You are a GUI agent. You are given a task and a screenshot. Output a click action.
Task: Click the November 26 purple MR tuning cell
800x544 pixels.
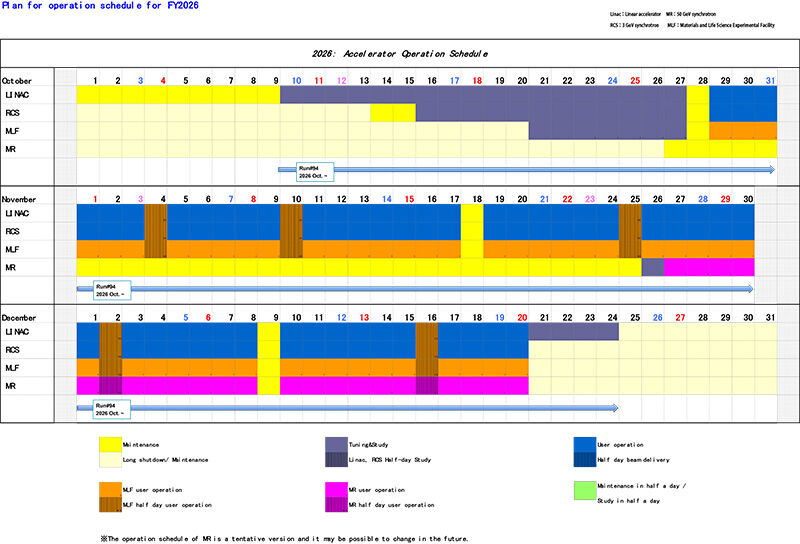tap(653, 267)
